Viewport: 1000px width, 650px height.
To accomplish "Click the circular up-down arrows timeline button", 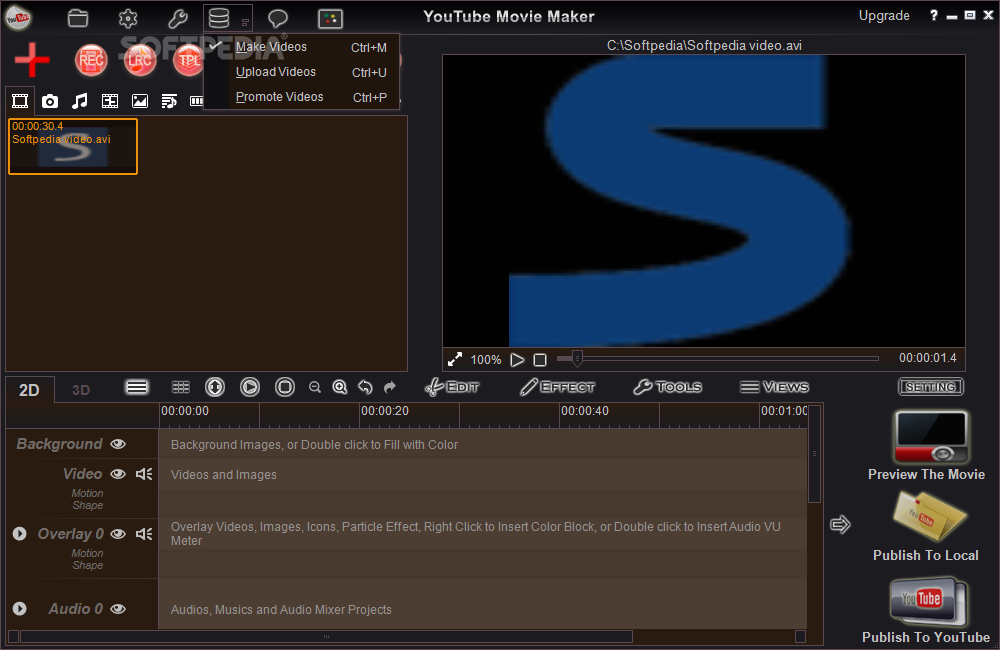I will coord(215,387).
